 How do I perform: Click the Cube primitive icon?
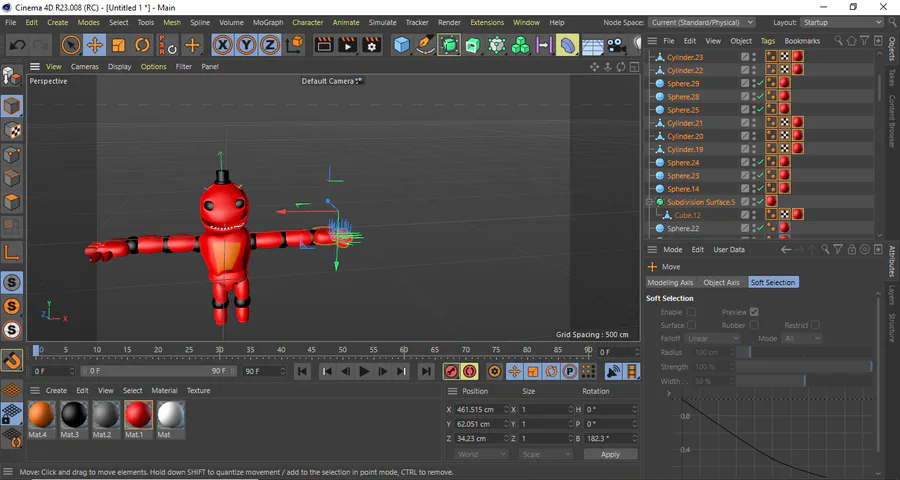coord(401,45)
